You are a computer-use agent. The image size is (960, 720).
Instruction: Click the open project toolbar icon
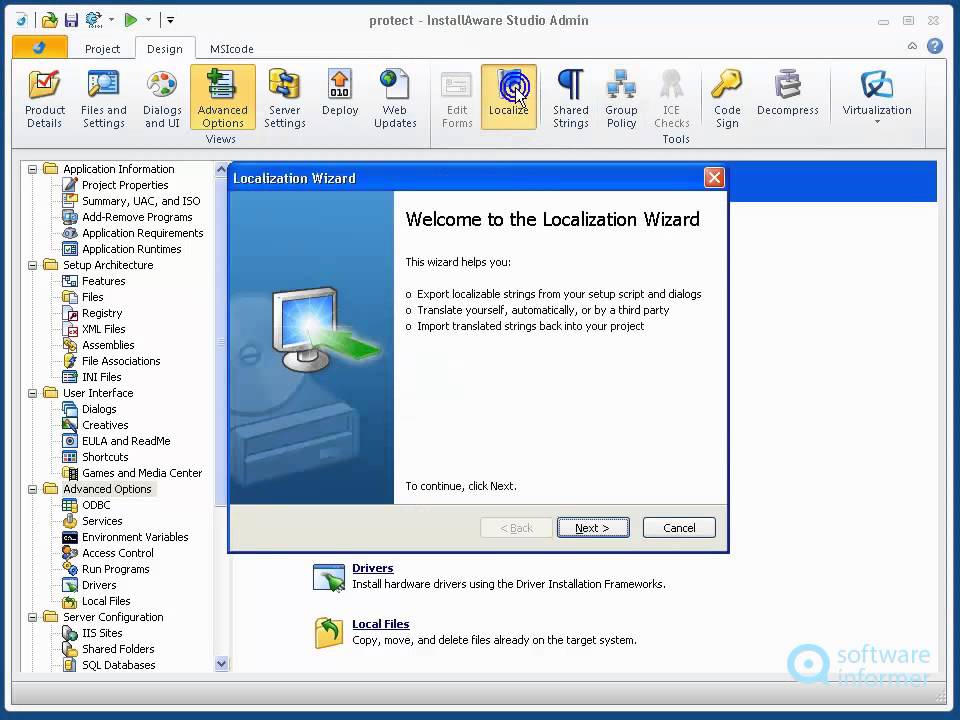coord(50,20)
